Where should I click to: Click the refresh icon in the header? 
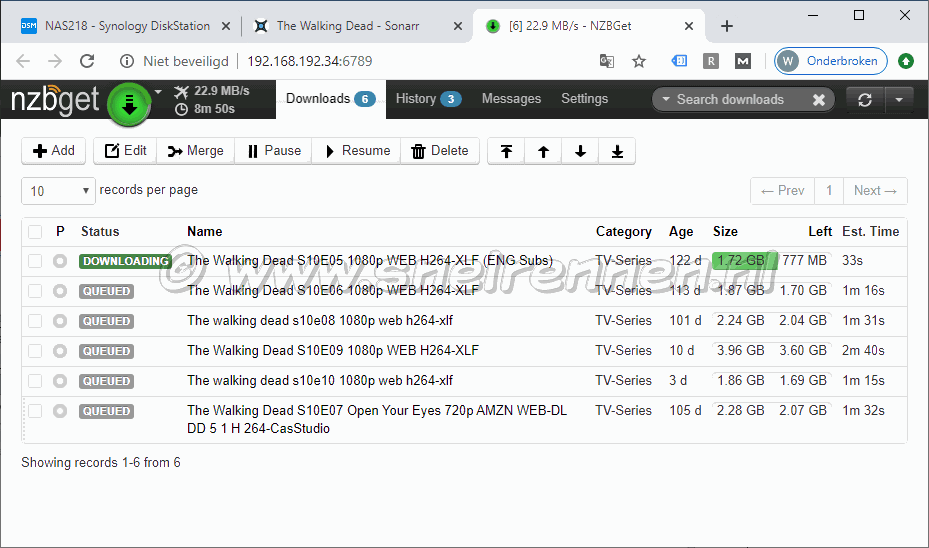[x=865, y=100]
